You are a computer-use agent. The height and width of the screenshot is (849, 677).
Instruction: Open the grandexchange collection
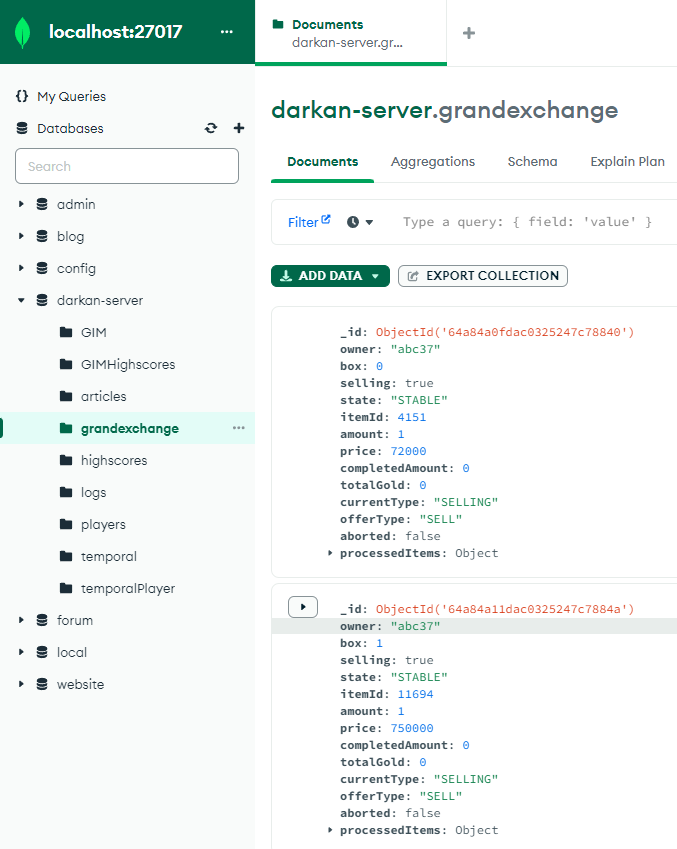130,428
